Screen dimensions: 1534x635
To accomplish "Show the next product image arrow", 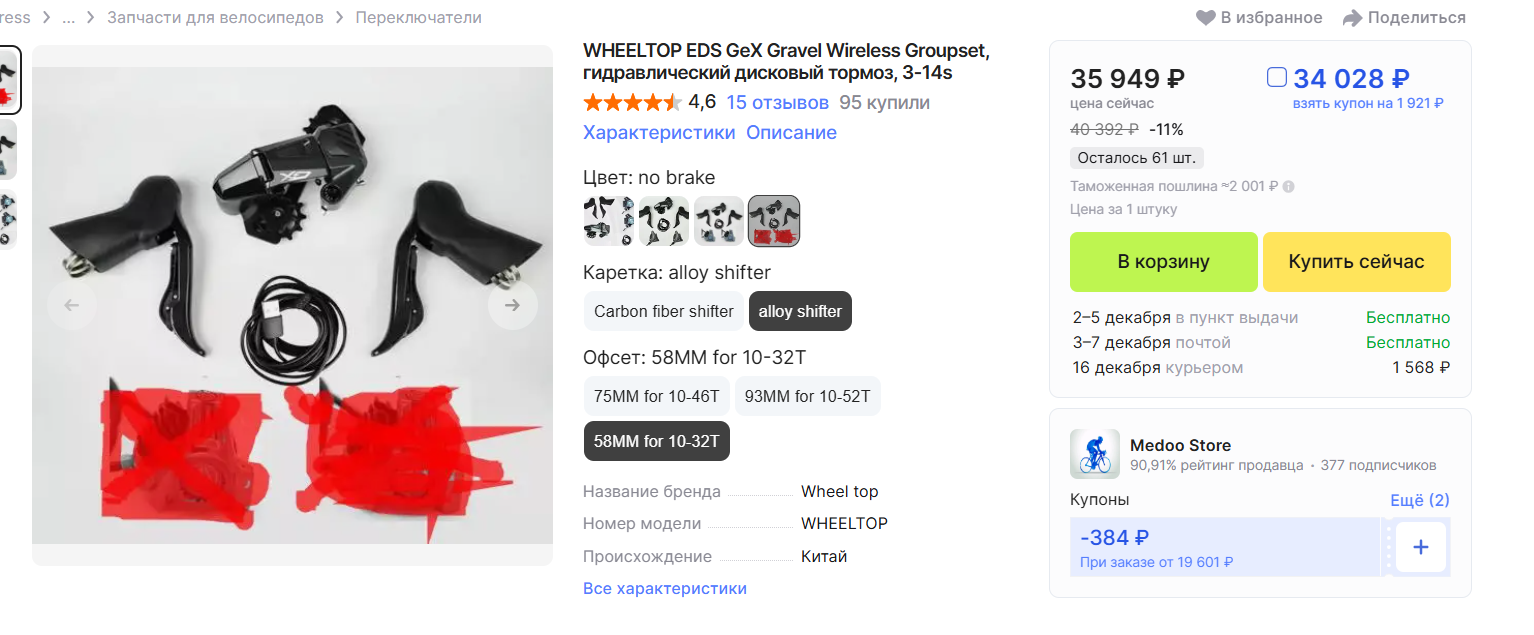I will 512,305.
